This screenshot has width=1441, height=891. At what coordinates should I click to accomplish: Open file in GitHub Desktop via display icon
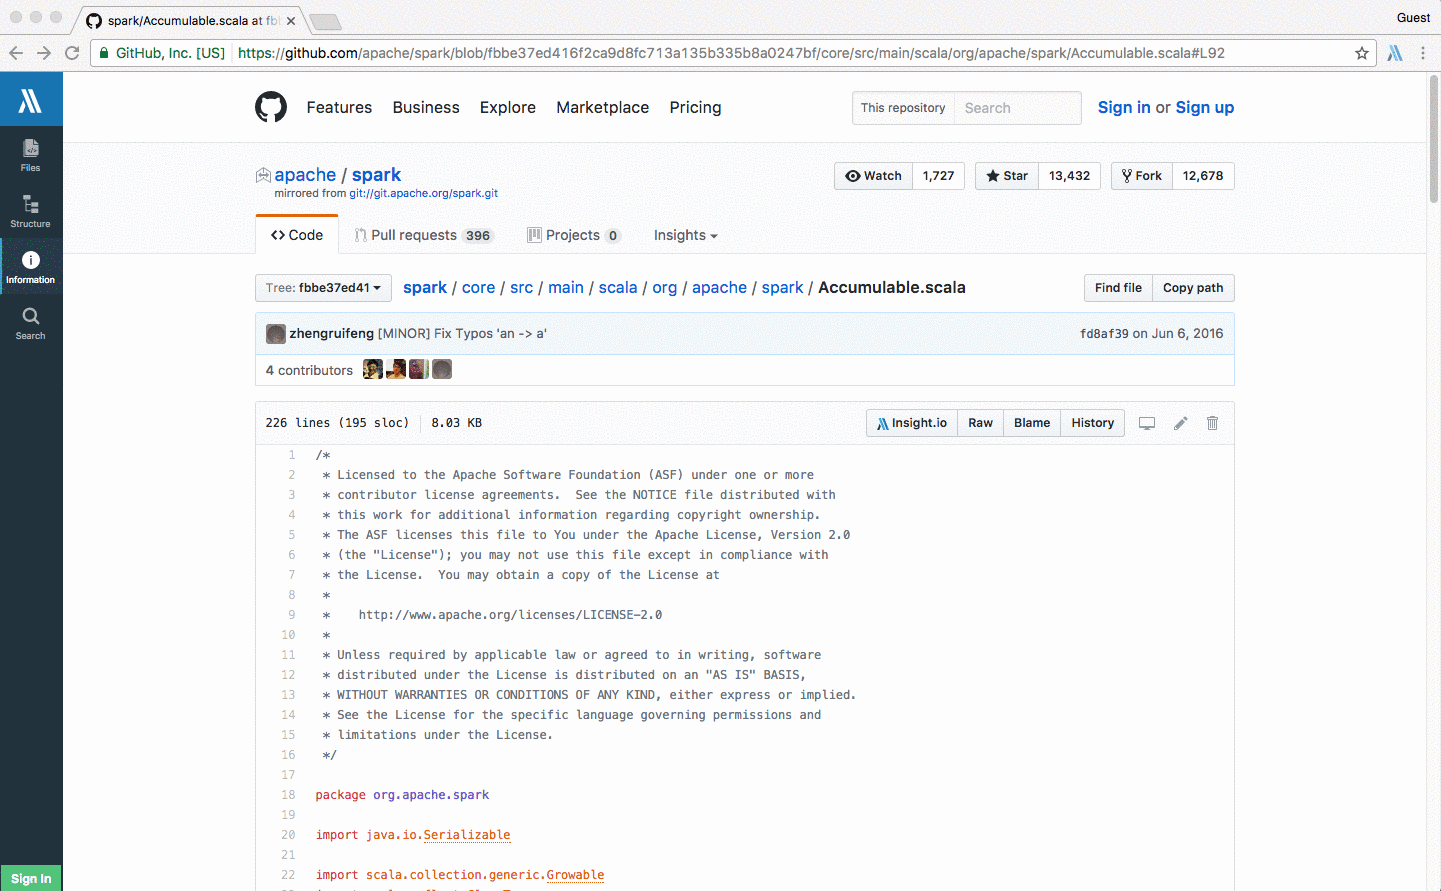[x=1147, y=423]
